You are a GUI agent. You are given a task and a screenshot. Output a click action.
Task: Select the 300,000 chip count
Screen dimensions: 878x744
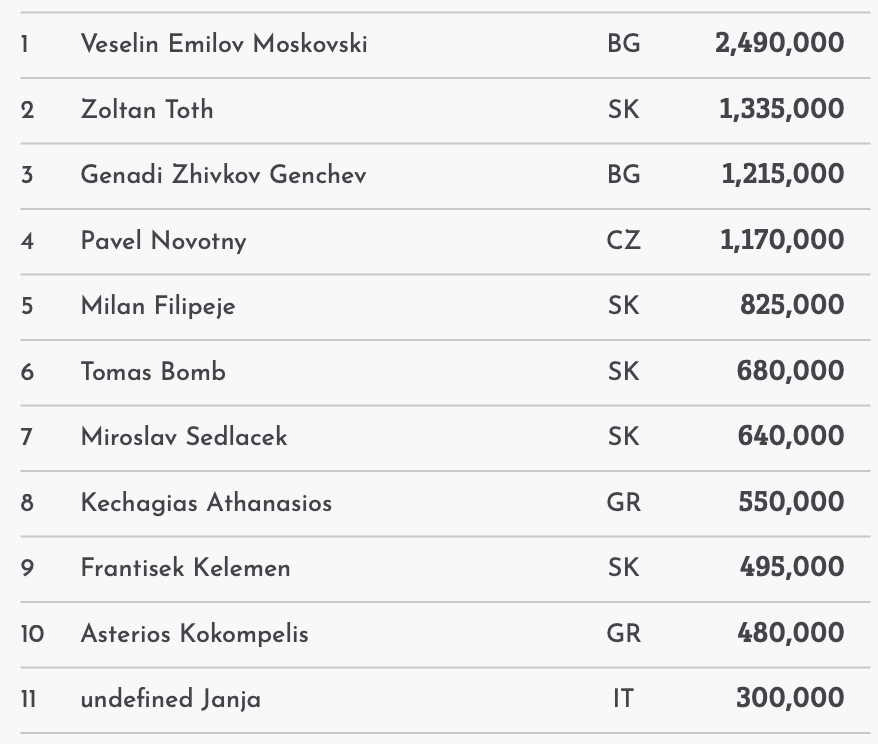coord(790,699)
